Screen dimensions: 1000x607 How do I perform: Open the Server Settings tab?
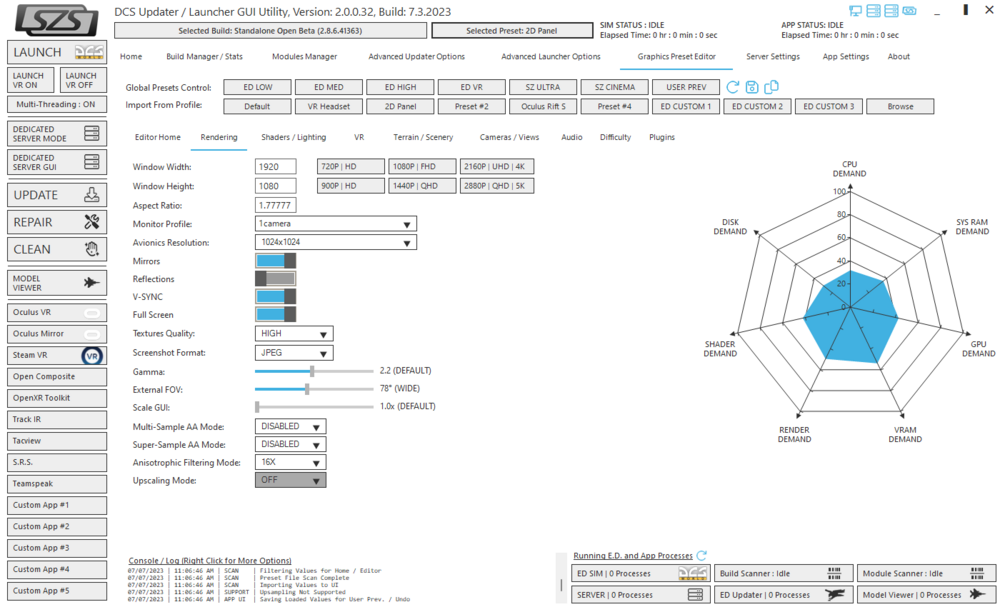click(x=772, y=57)
